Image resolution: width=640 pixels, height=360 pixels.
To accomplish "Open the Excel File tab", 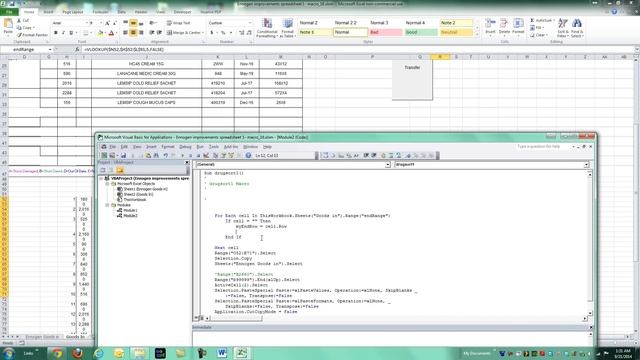I will point(9,12).
